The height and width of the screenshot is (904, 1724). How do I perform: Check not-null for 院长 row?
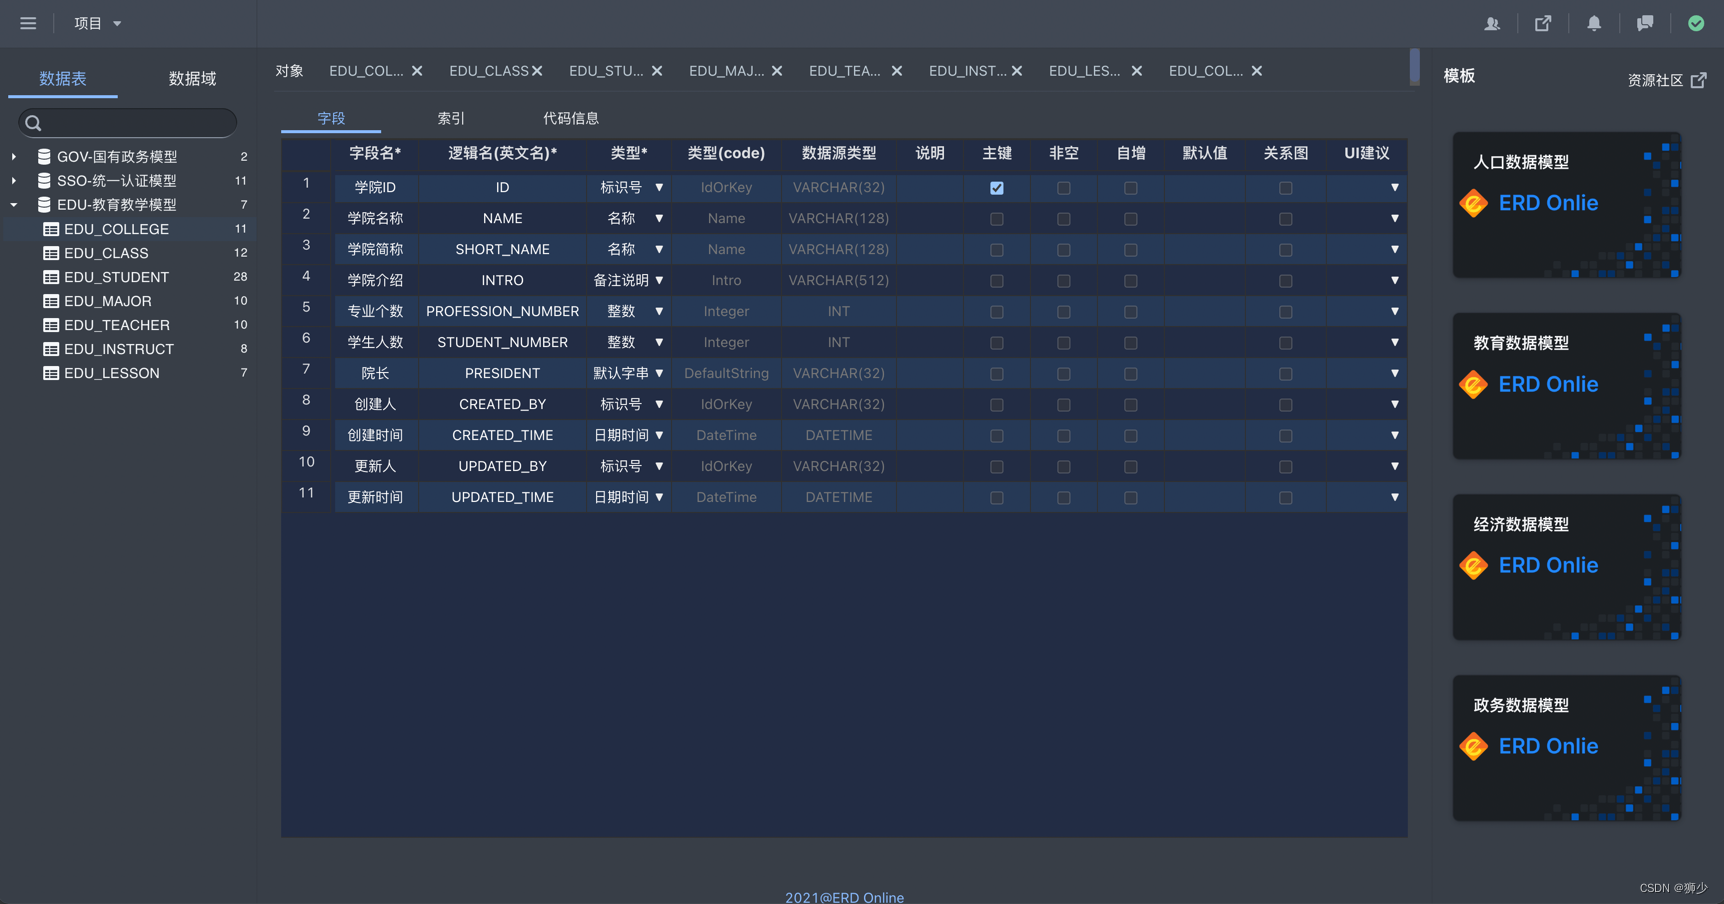point(1064,374)
